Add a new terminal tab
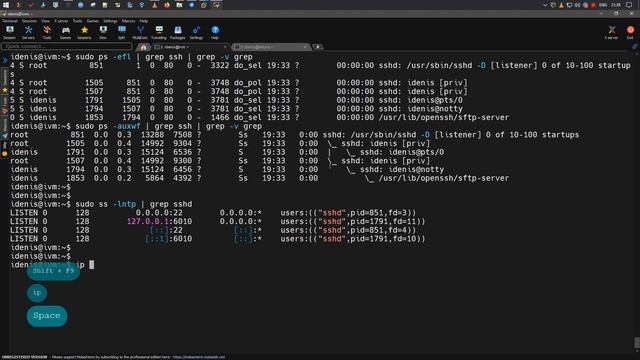This screenshot has height=360, width=640. point(318,47)
